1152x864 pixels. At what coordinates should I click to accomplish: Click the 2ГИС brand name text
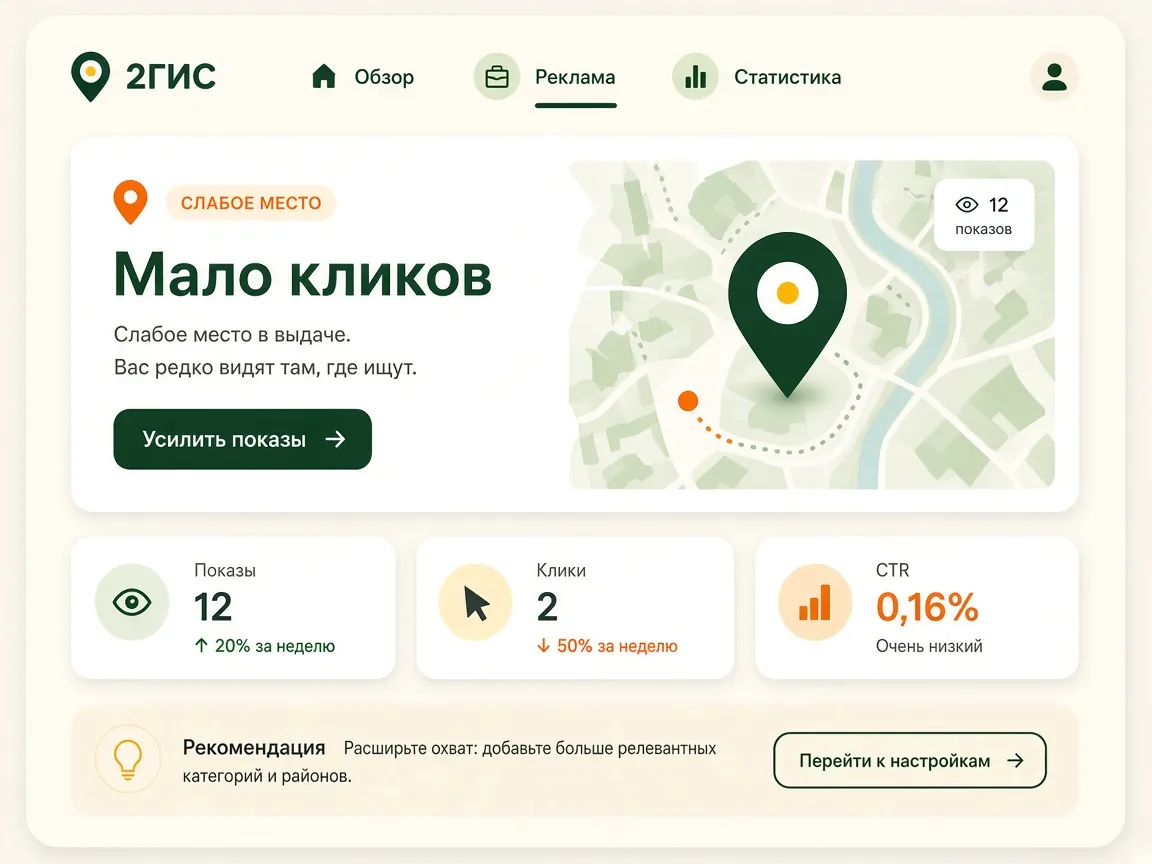170,76
